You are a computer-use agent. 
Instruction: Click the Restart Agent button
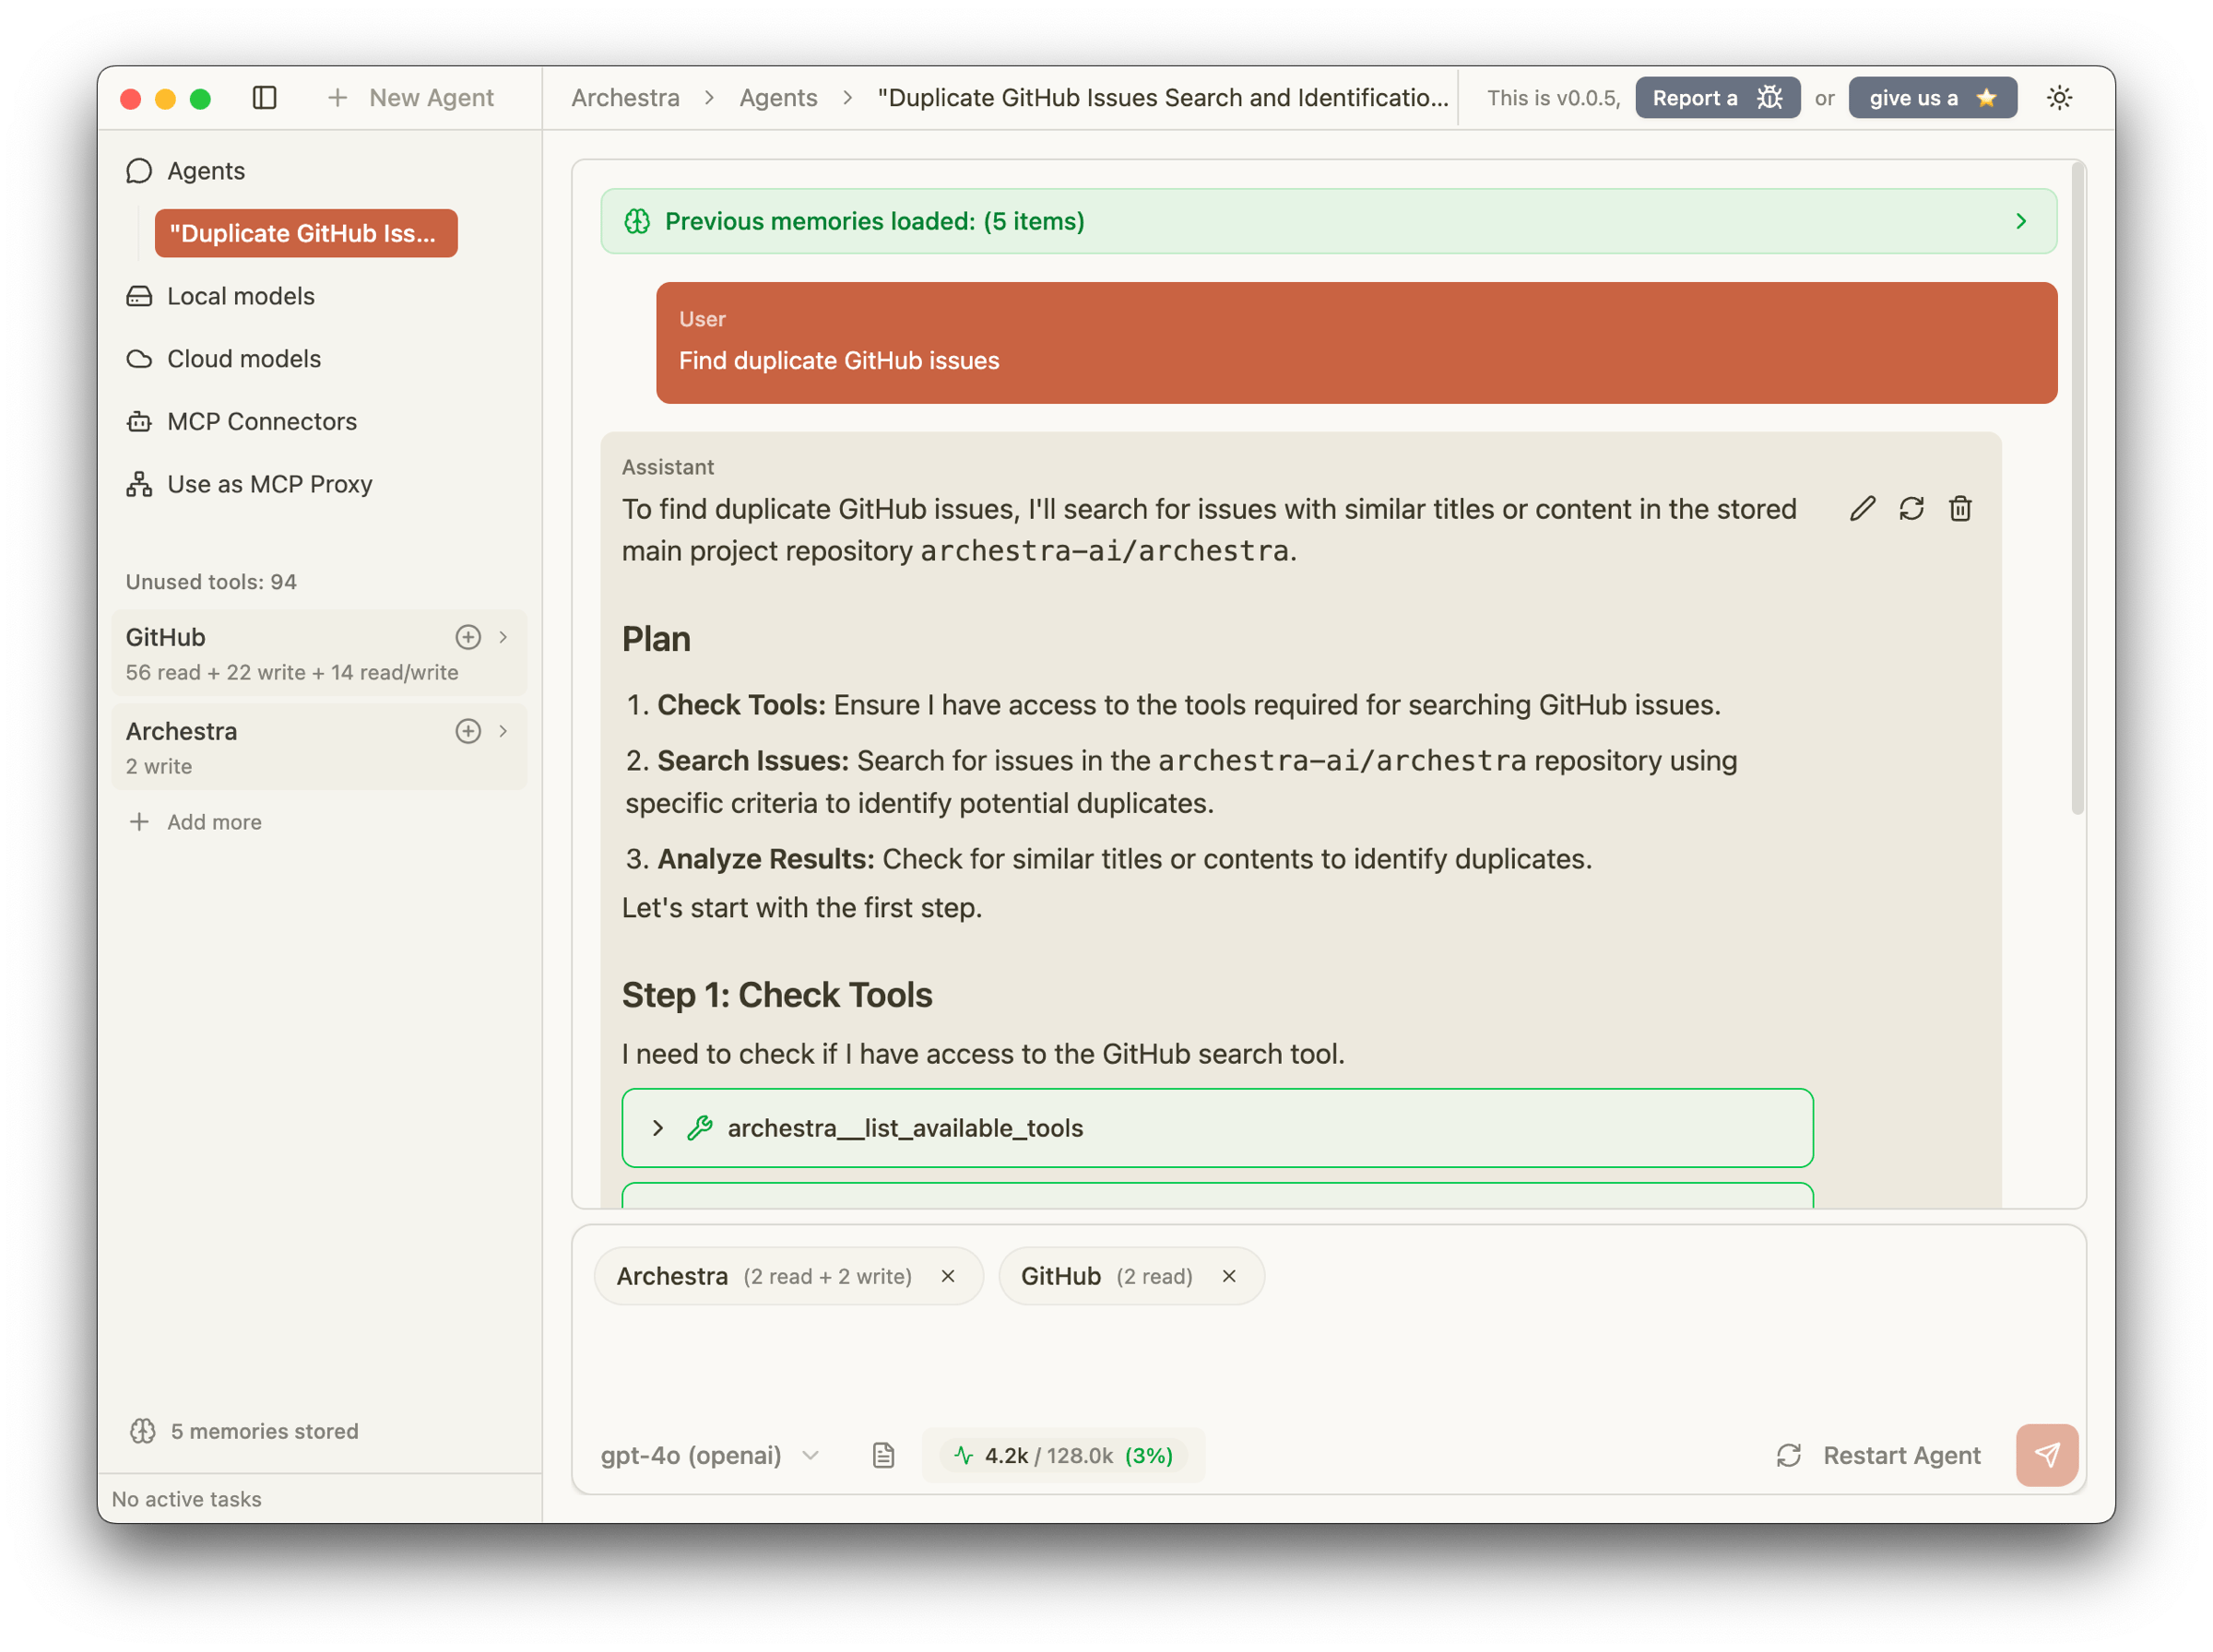(x=1878, y=1455)
